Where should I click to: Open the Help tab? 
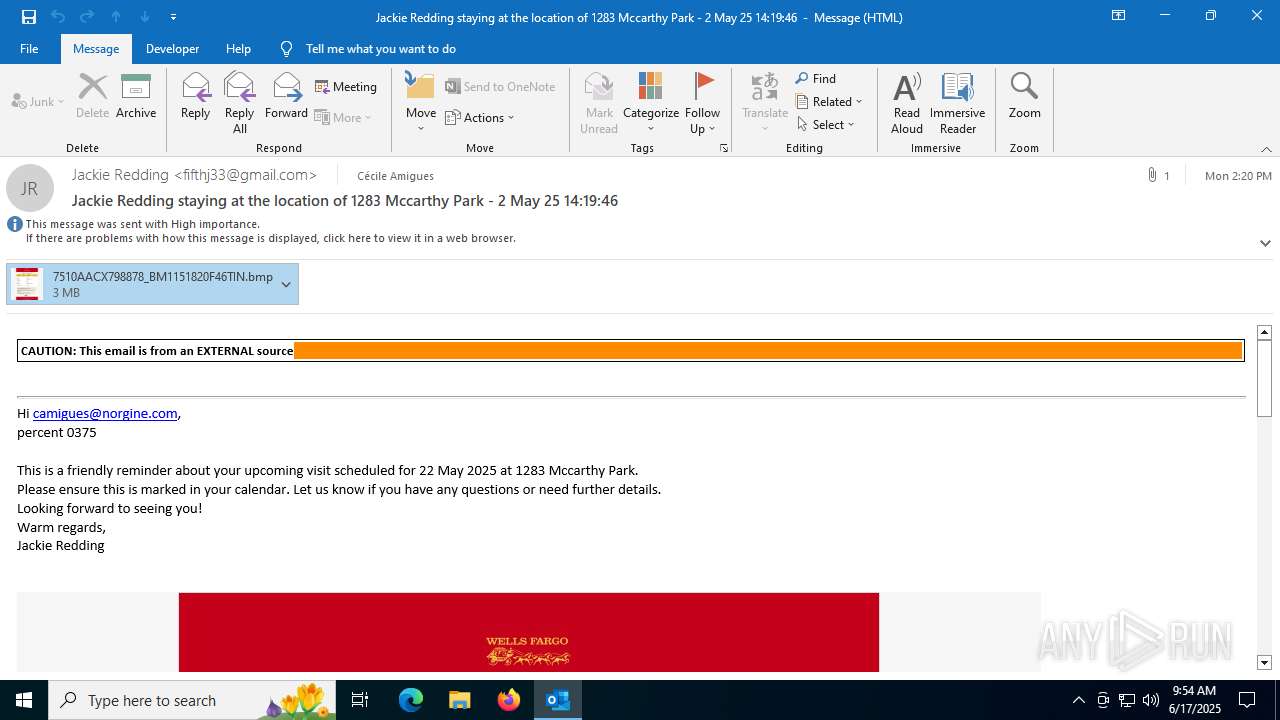(238, 49)
